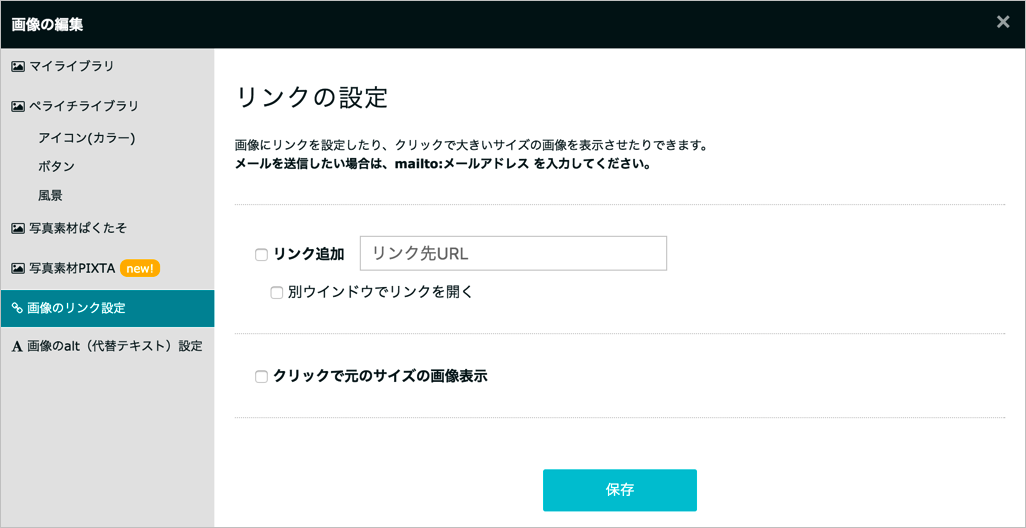The width and height of the screenshot is (1026, 528).
Task: Switch to 画像のalt（代替テキスト）設定
Action: coord(107,347)
